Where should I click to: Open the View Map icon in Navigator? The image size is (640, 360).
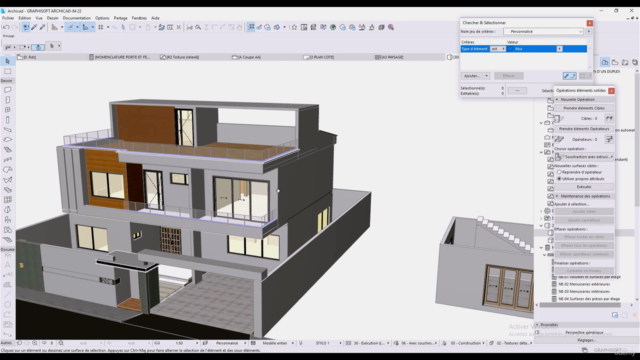pyautogui.click(x=615, y=62)
